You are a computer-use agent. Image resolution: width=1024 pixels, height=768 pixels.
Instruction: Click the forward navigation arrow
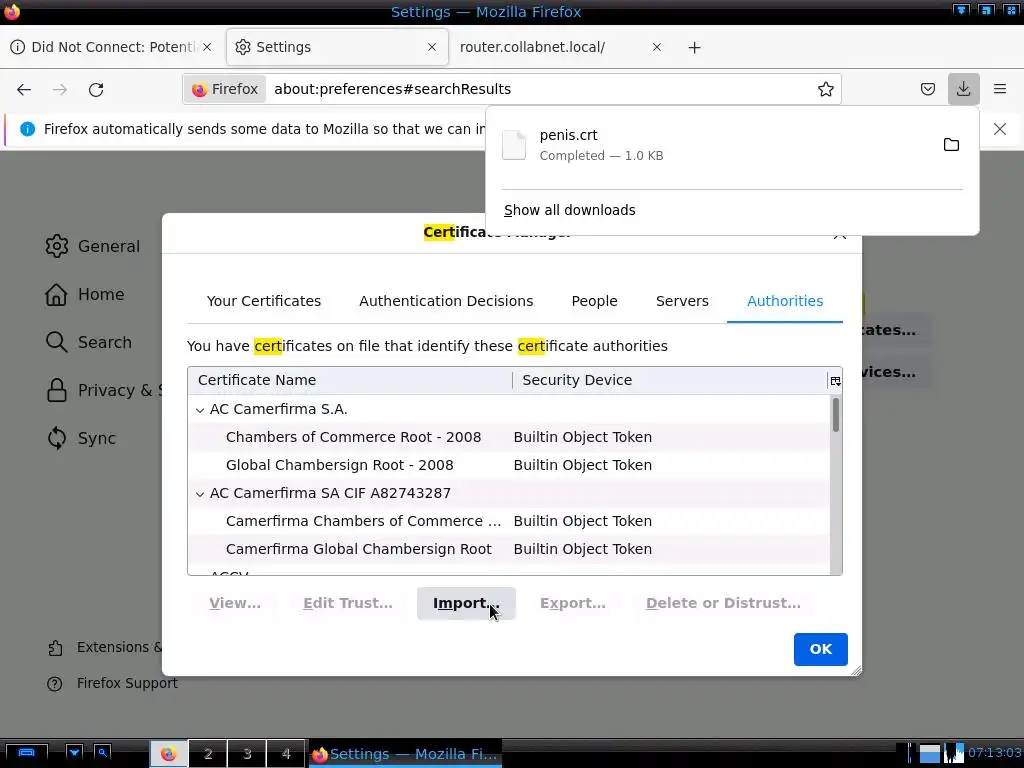click(x=59, y=89)
